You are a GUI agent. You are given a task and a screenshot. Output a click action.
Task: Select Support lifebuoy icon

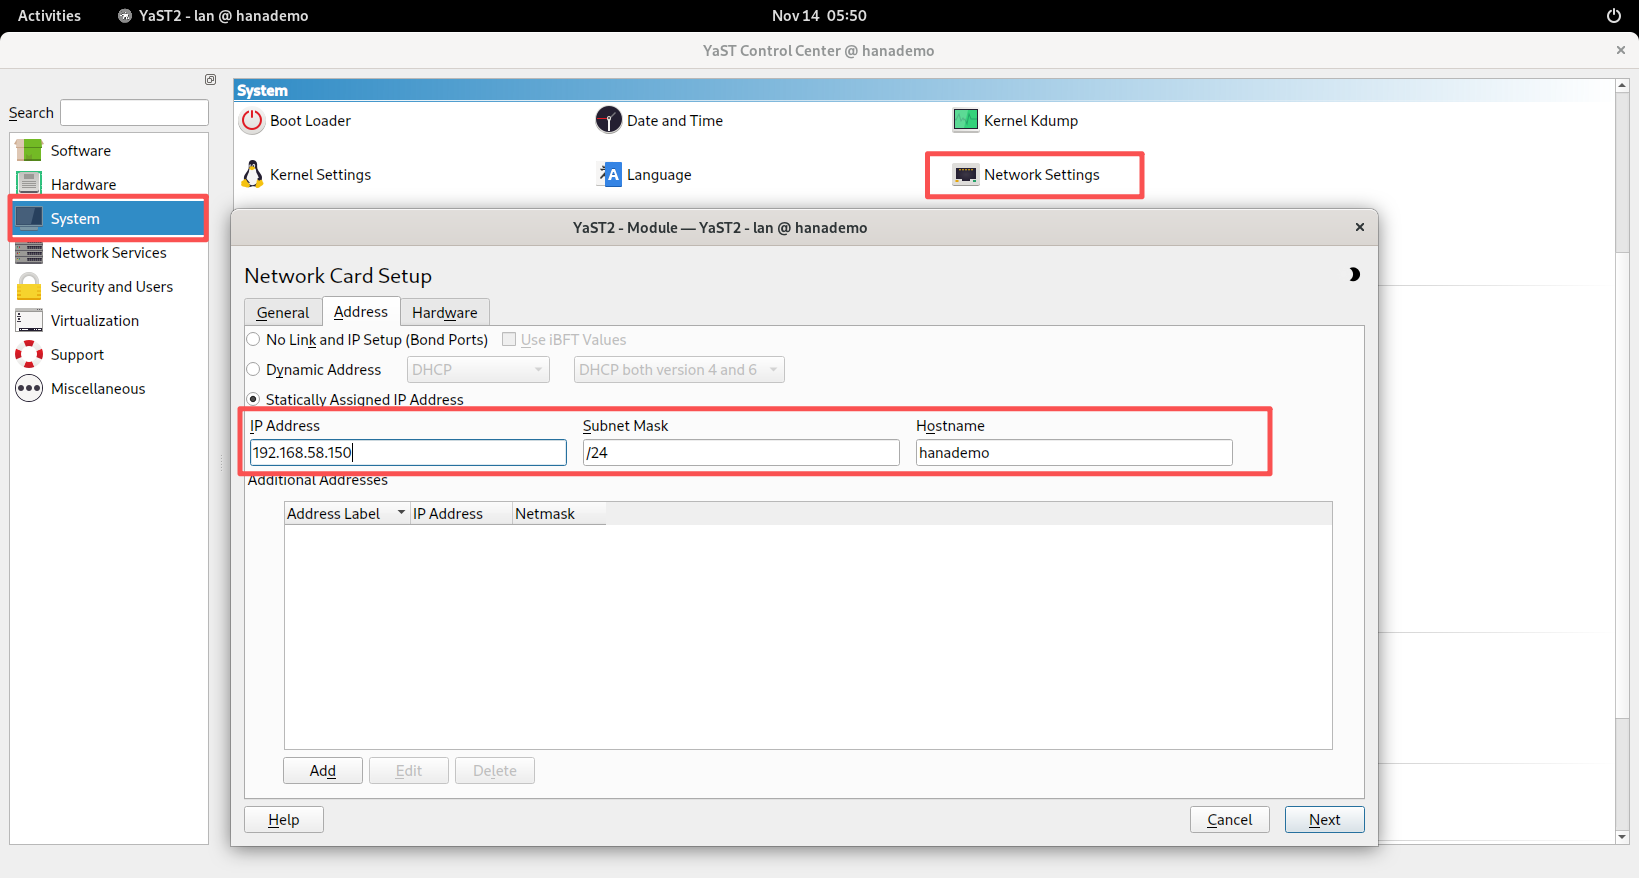click(x=29, y=355)
